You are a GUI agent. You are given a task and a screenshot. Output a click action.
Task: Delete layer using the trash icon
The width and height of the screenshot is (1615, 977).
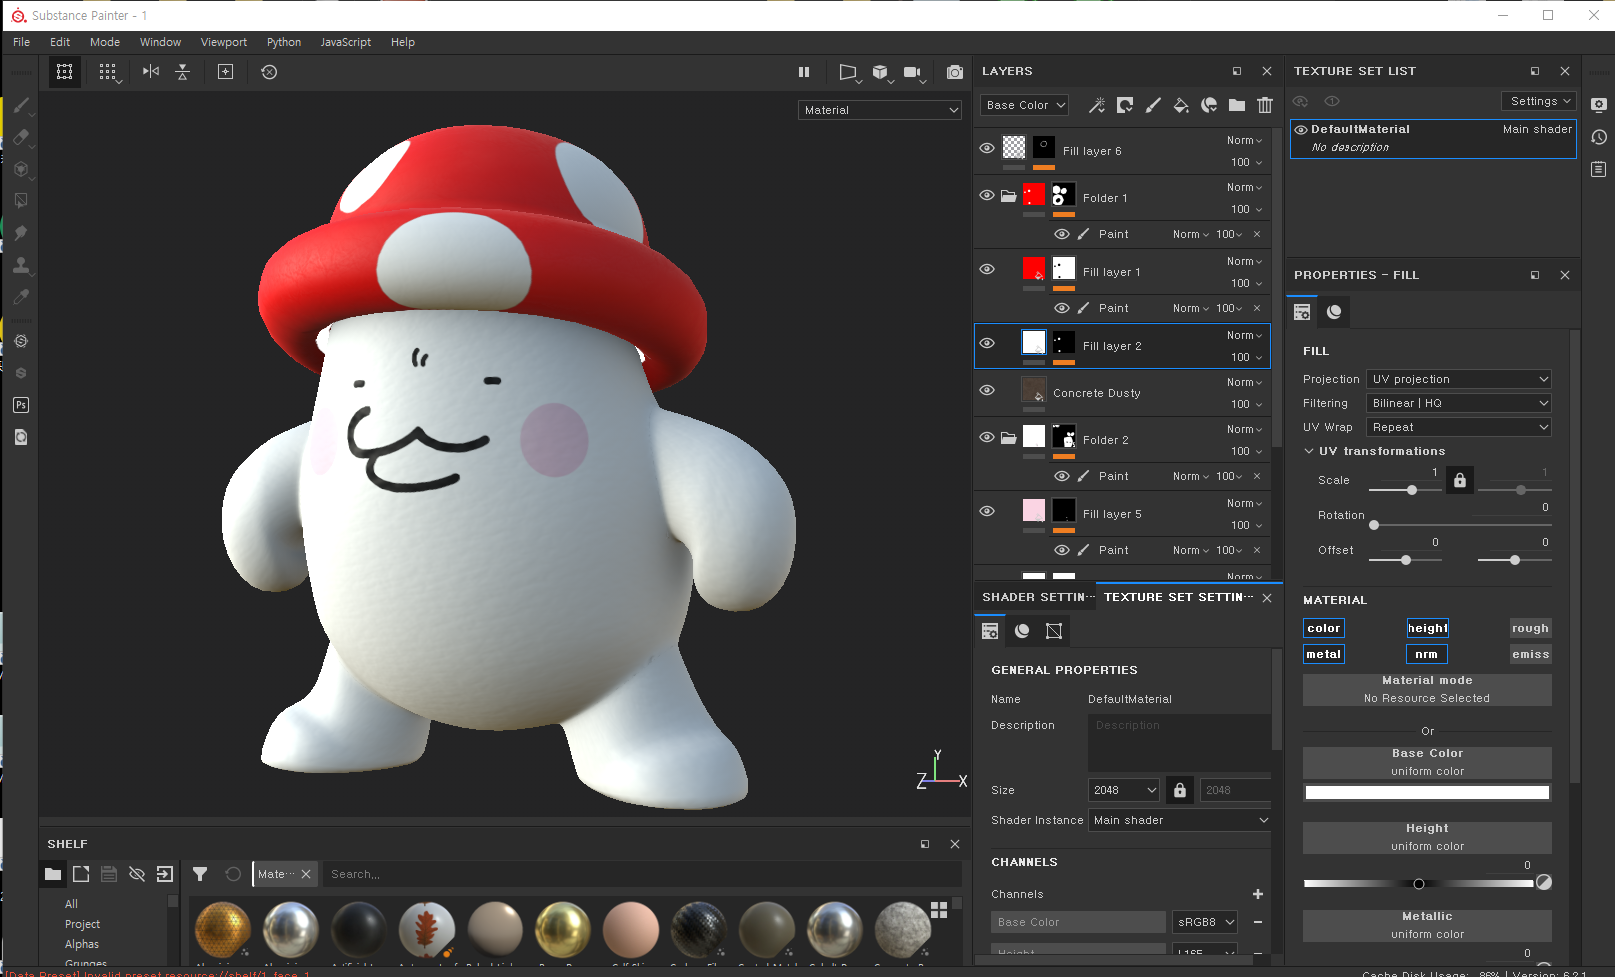tap(1265, 105)
